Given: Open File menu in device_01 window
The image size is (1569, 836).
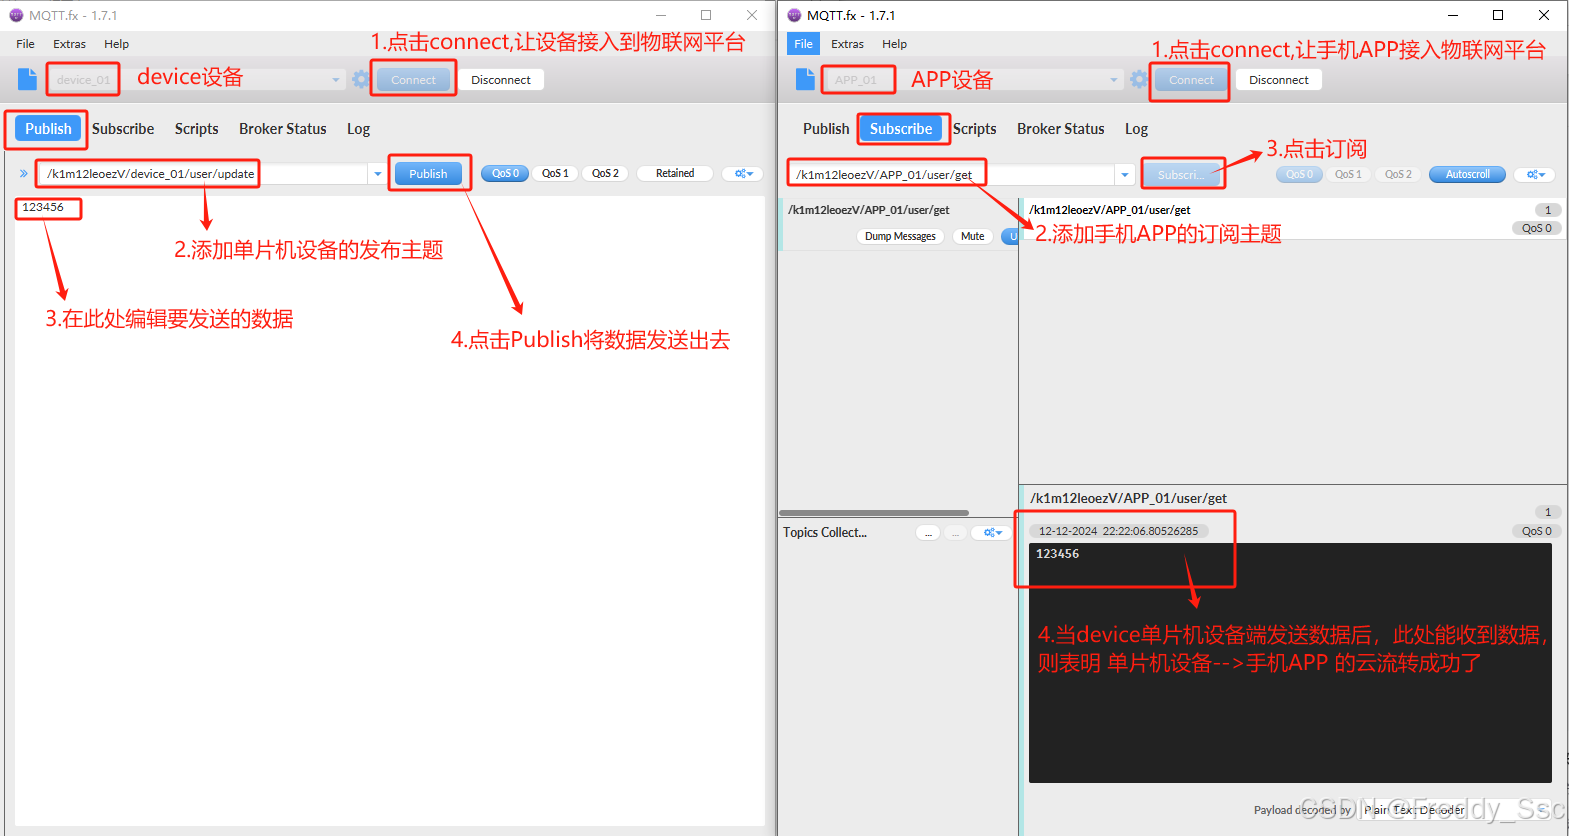Looking at the screenshot, I should click(x=25, y=44).
